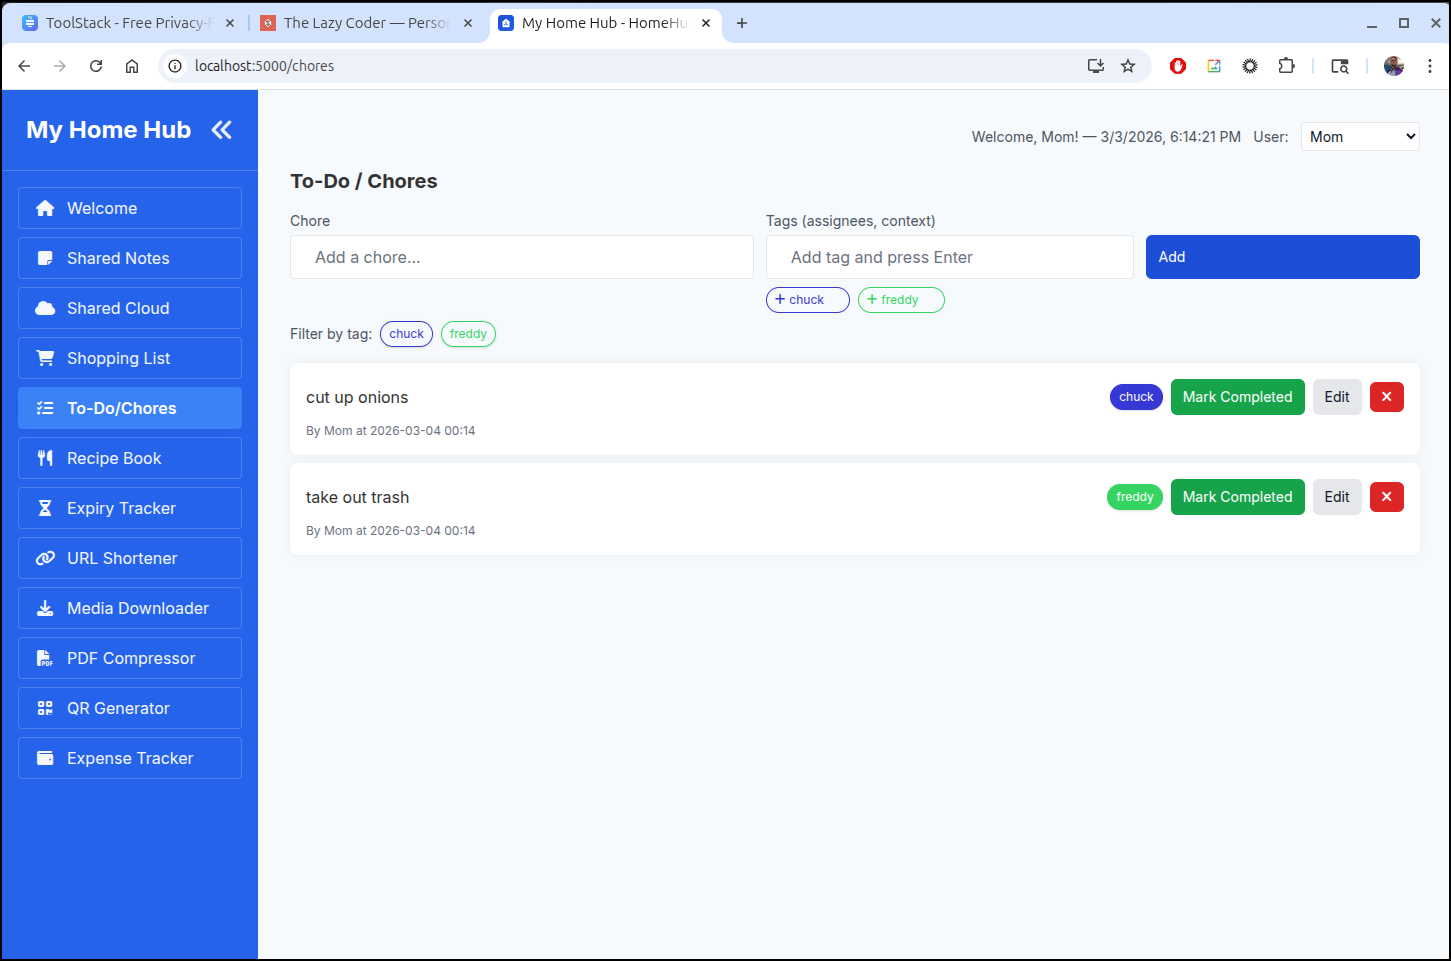Screen dimensions: 1451x961
Task: Switch to The Lazy Coder browser tab
Action: coord(366,23)
